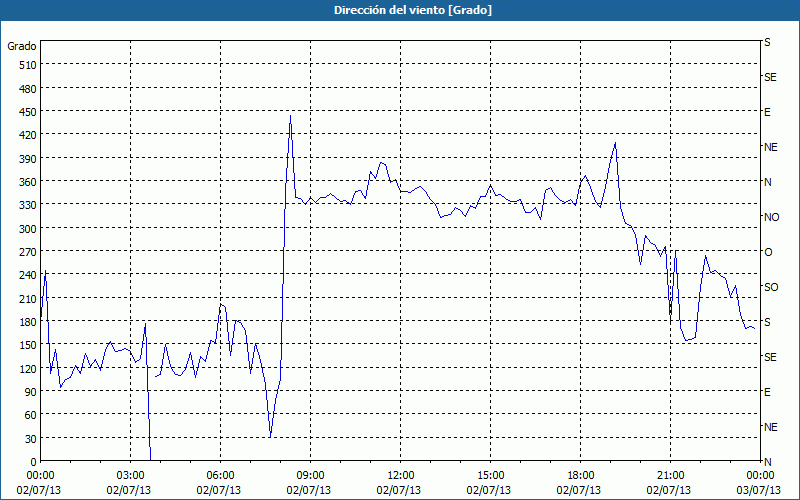Viewport: 800px width, 500px height.
Task: Select the "18:00" time axis label
Action: [580, 476]
